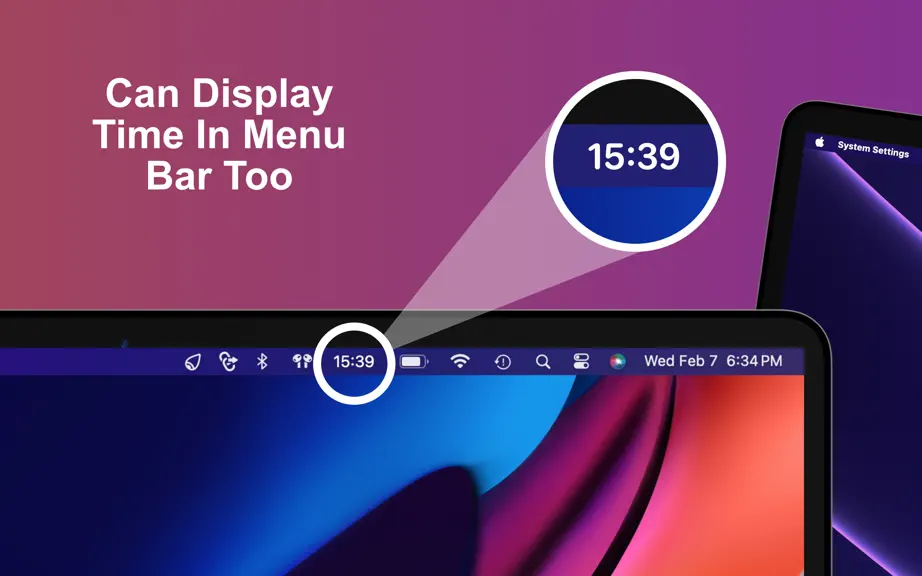Open the Apple menu on second screen

pos(820,142)
